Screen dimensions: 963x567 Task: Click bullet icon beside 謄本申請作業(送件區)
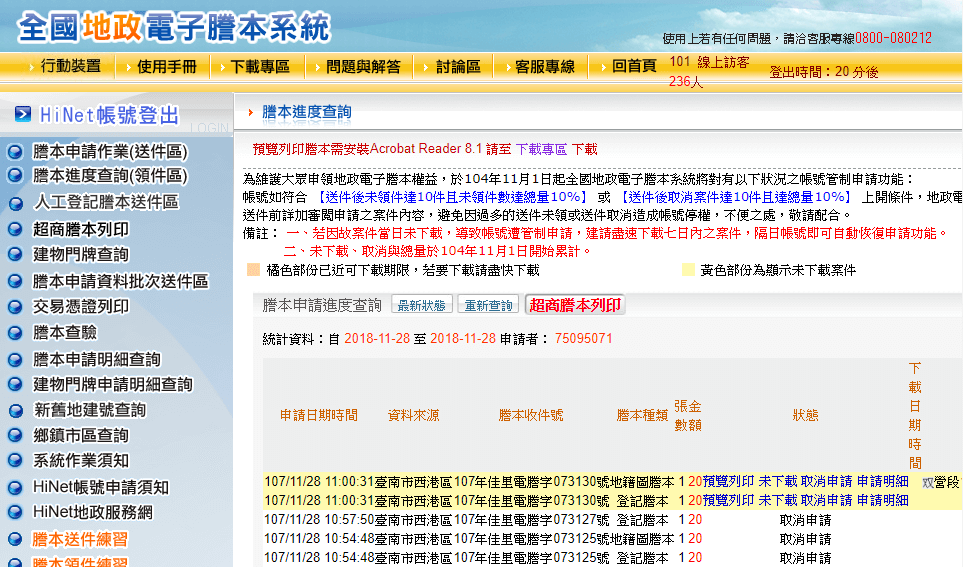pyautogui.click(x=15, y=152)
